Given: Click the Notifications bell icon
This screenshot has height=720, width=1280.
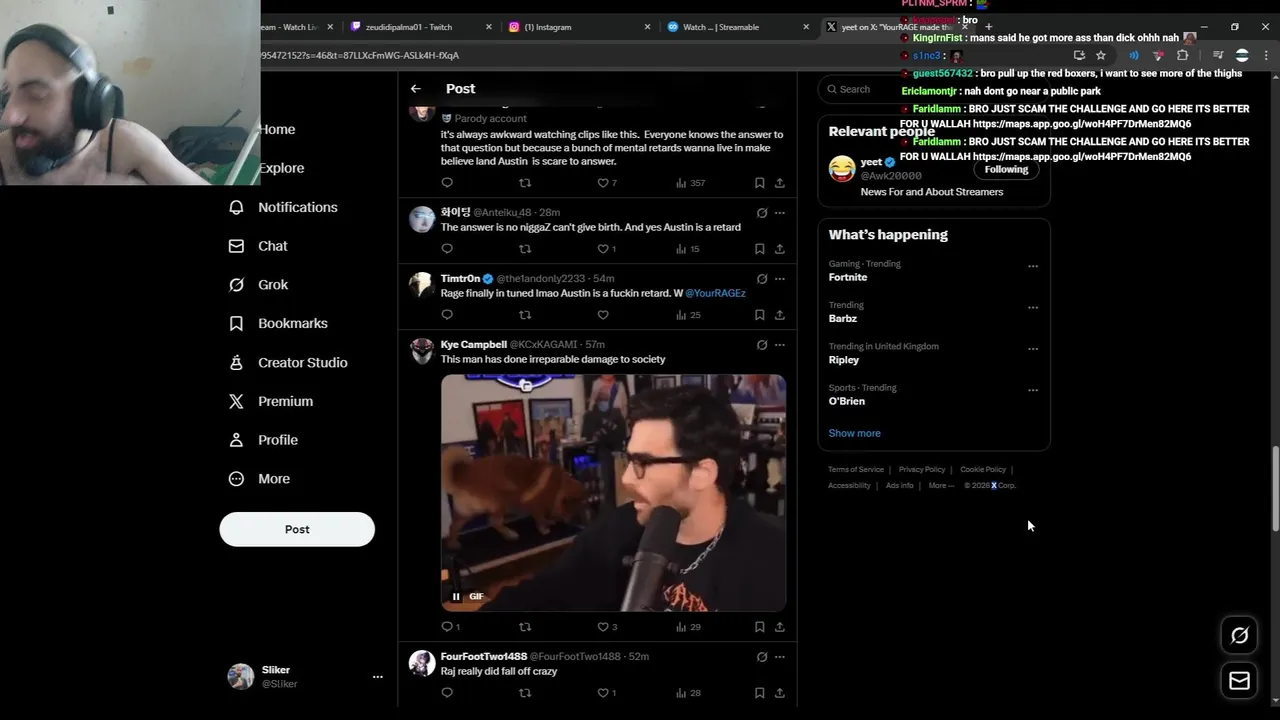Looking at the screenshot, I should tap(236, 207).
